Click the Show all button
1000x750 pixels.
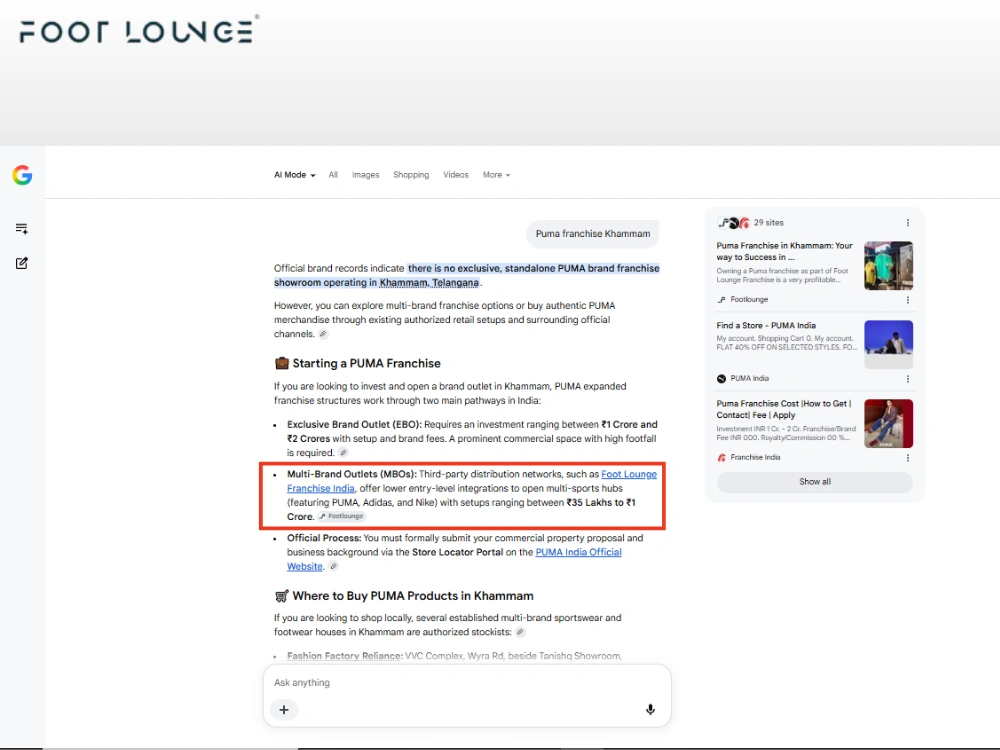coord(814,482)
